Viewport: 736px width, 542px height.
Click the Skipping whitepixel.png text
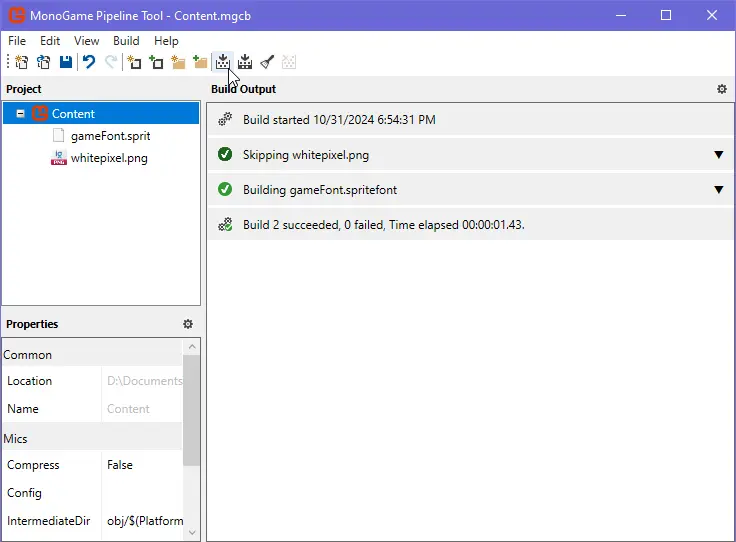(x=306, y=155)
